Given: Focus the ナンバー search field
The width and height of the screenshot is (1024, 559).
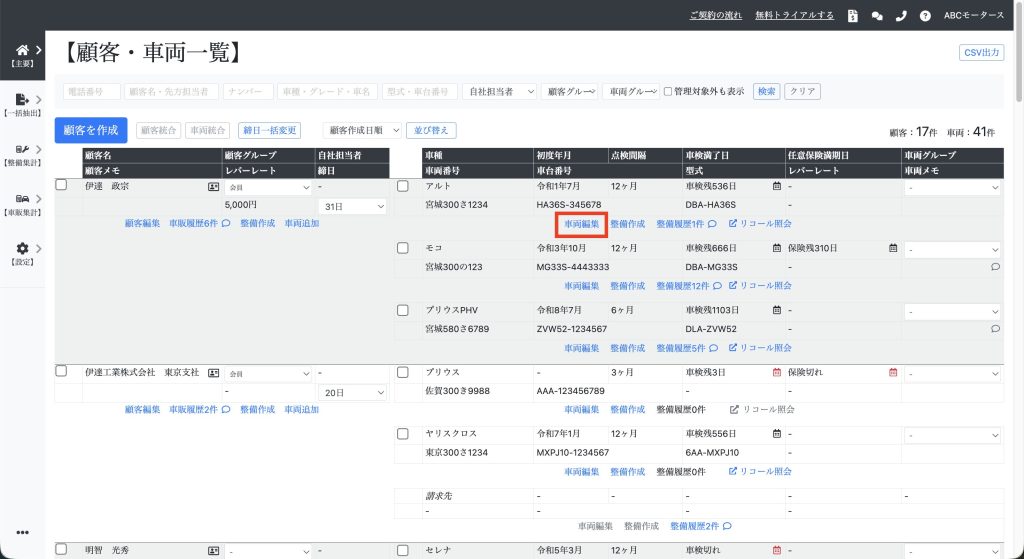Looking at the screenshot, I should coord(248,91).
